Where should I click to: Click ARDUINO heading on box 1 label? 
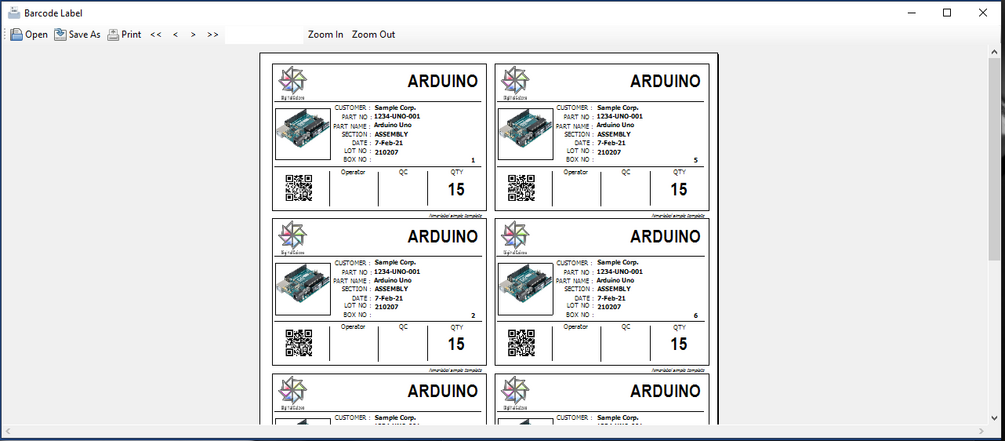coord(443,81)
